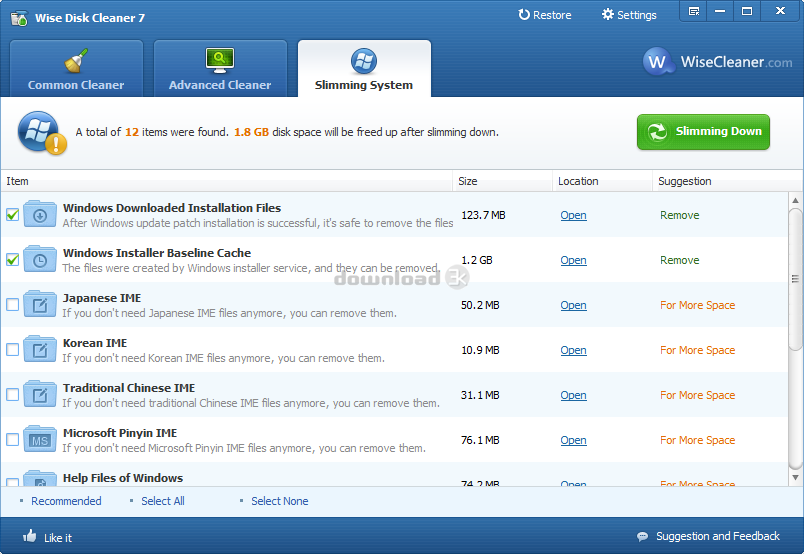The height and width of the screenshot is (554, 804).
Task: Click the WiseCleaner.com logo
Action: coord(717,62)
